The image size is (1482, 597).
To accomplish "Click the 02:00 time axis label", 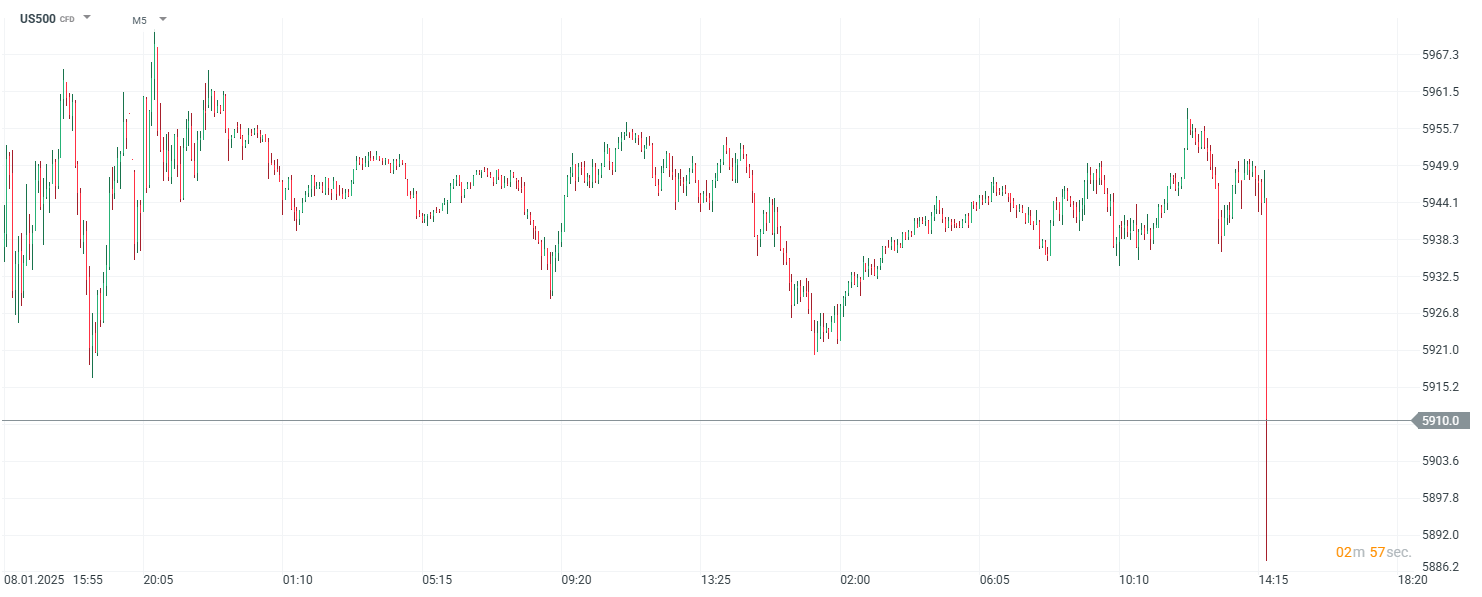I will click(x=855, y=580).
